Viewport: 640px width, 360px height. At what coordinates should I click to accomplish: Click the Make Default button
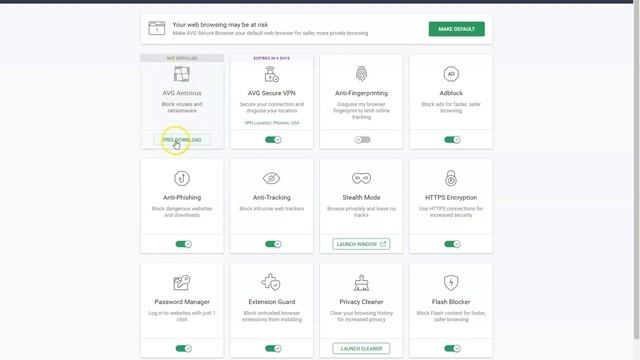tap(456, 29)
